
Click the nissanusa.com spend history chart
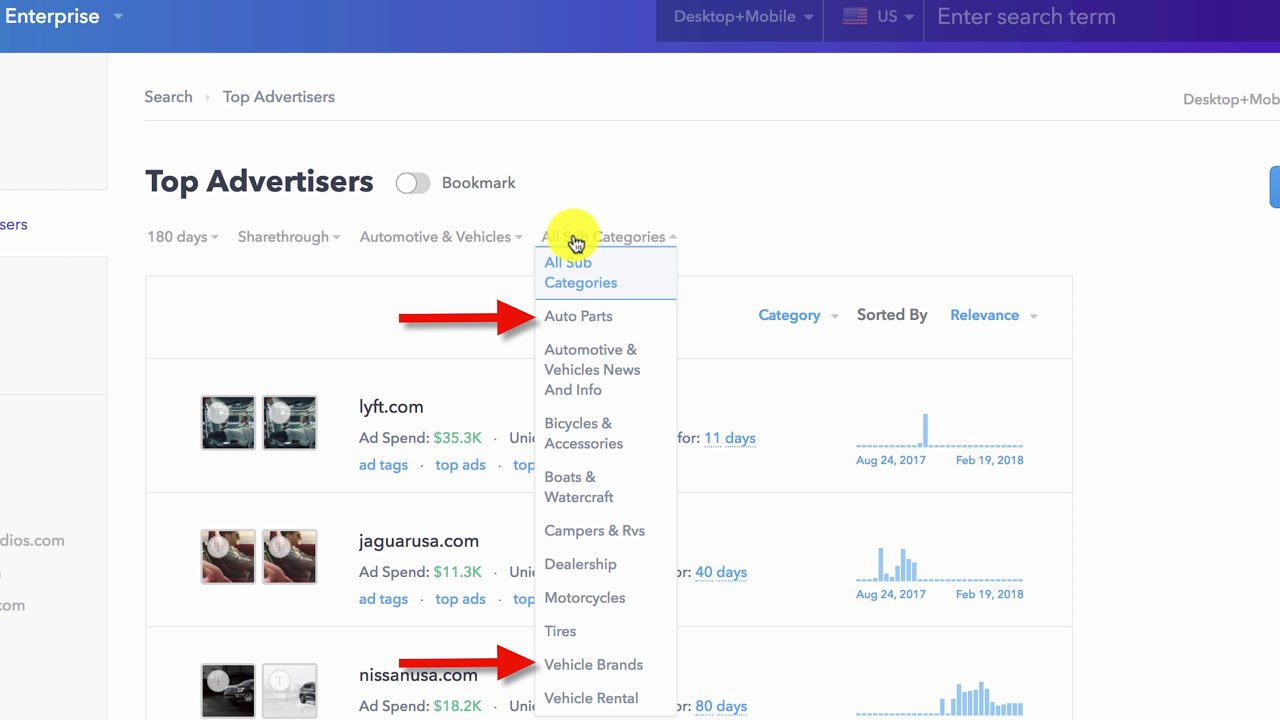(940, 698)
